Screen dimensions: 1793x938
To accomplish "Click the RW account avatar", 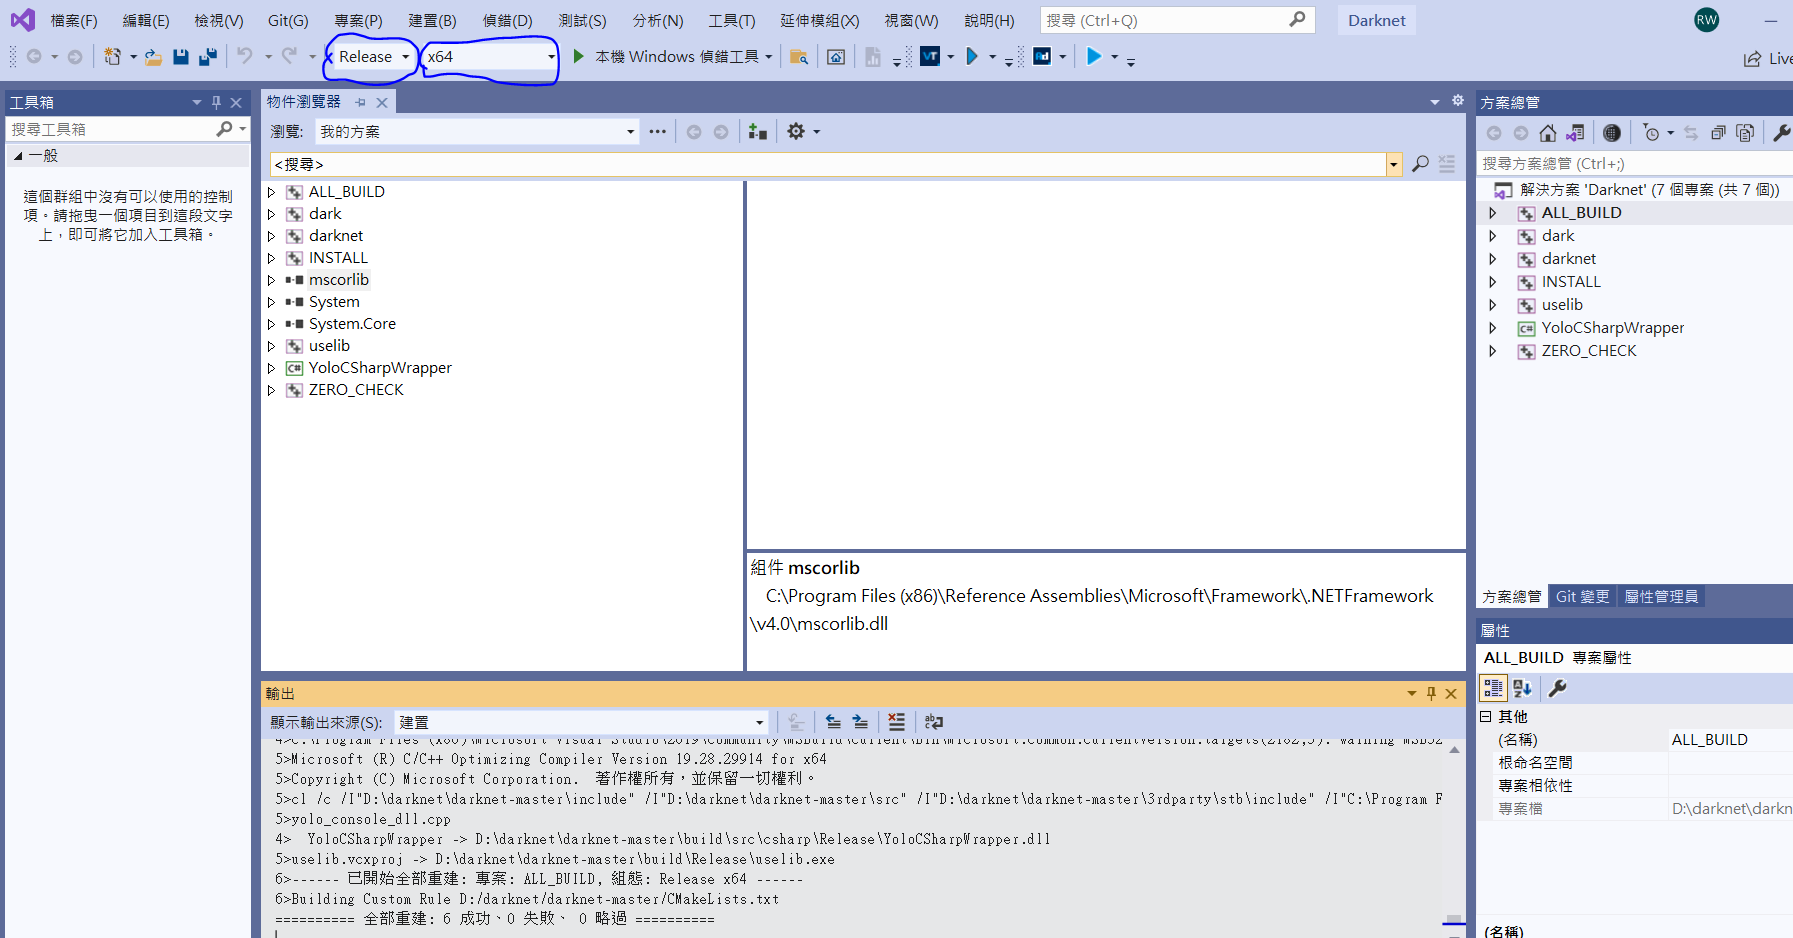I will 1707,20.
